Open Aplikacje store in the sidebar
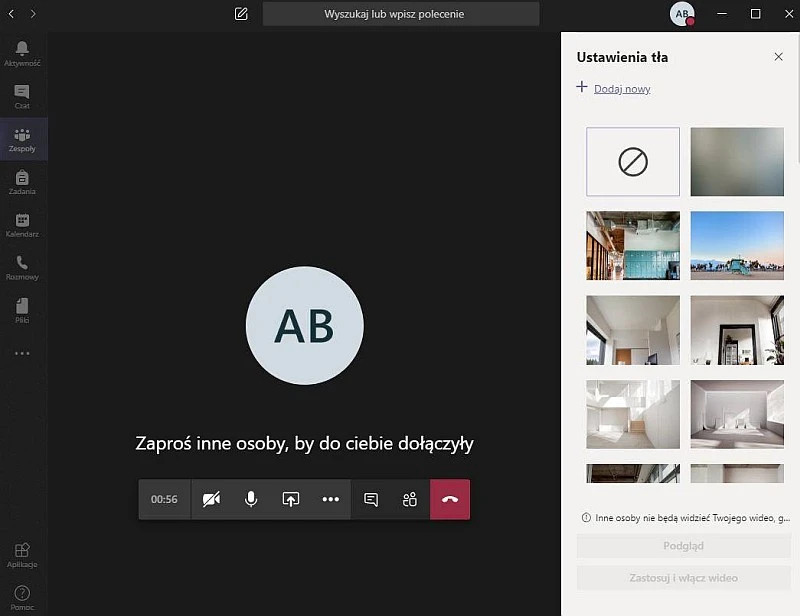 (22, 554)
